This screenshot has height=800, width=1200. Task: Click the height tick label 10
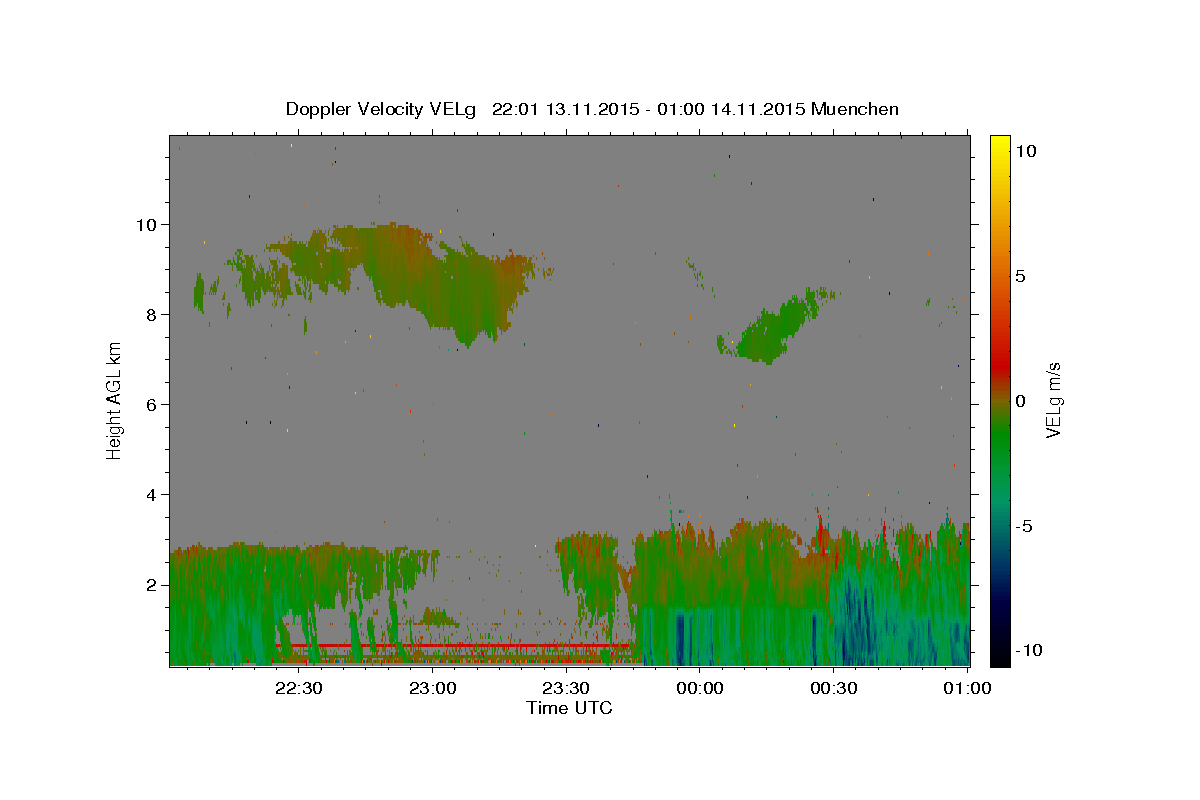(146, 224)
